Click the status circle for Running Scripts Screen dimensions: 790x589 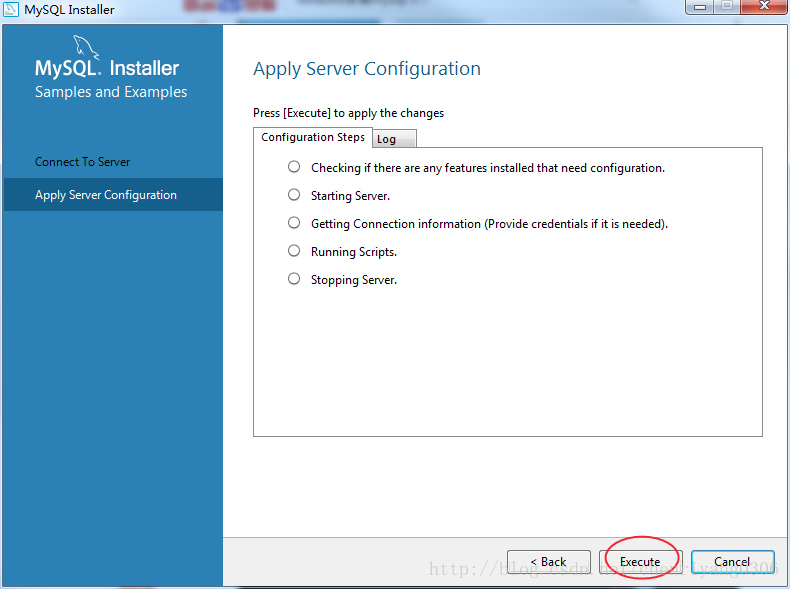[294, 250]
